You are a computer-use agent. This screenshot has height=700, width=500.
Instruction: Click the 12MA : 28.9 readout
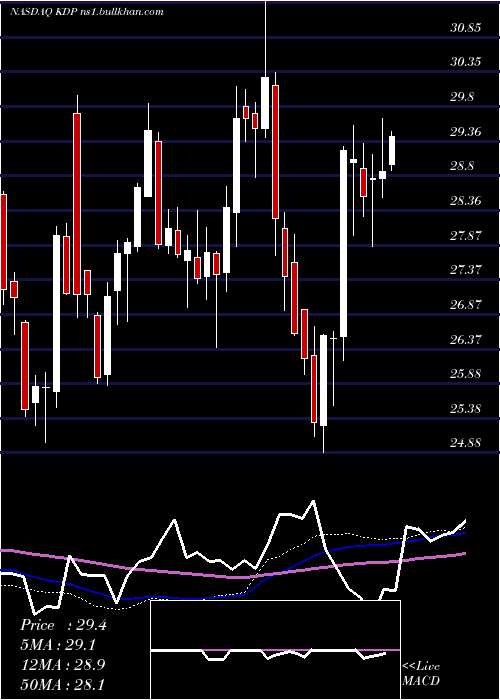[x=63, y=665]
